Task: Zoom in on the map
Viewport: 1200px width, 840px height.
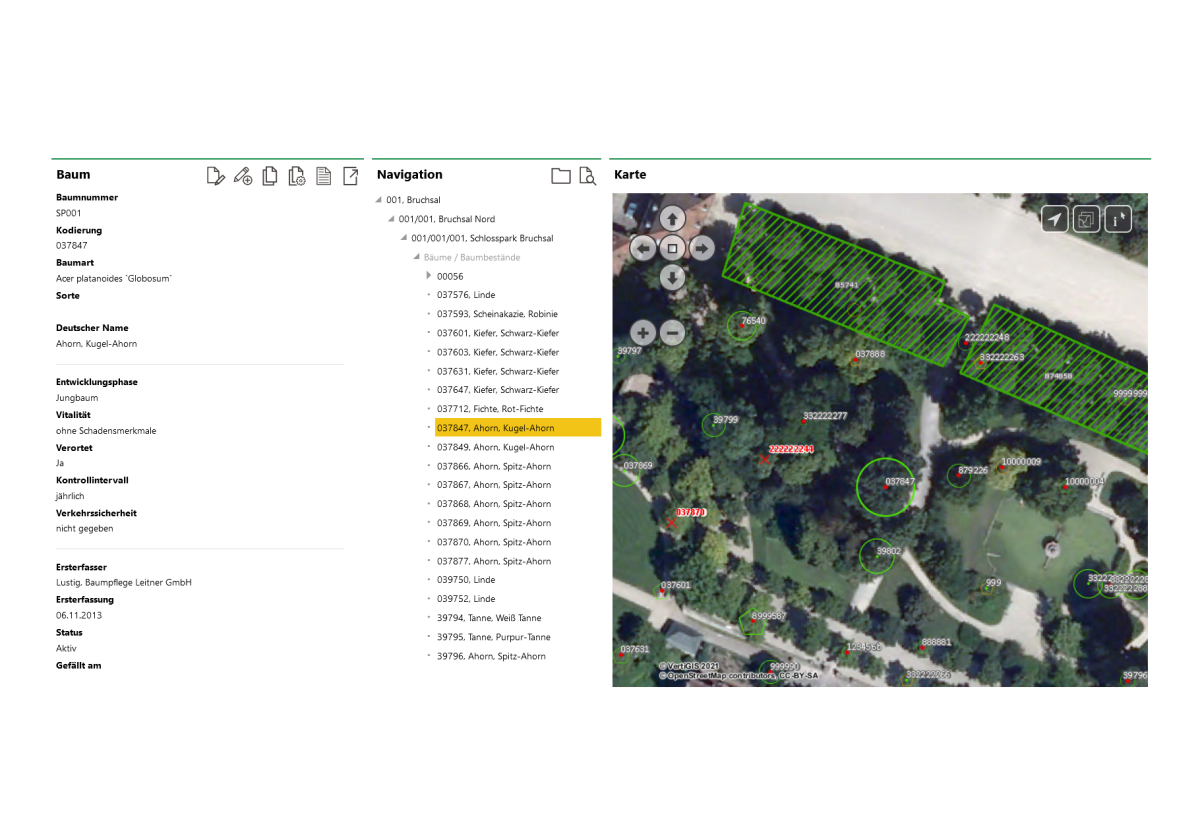Action: coord(642,333)
